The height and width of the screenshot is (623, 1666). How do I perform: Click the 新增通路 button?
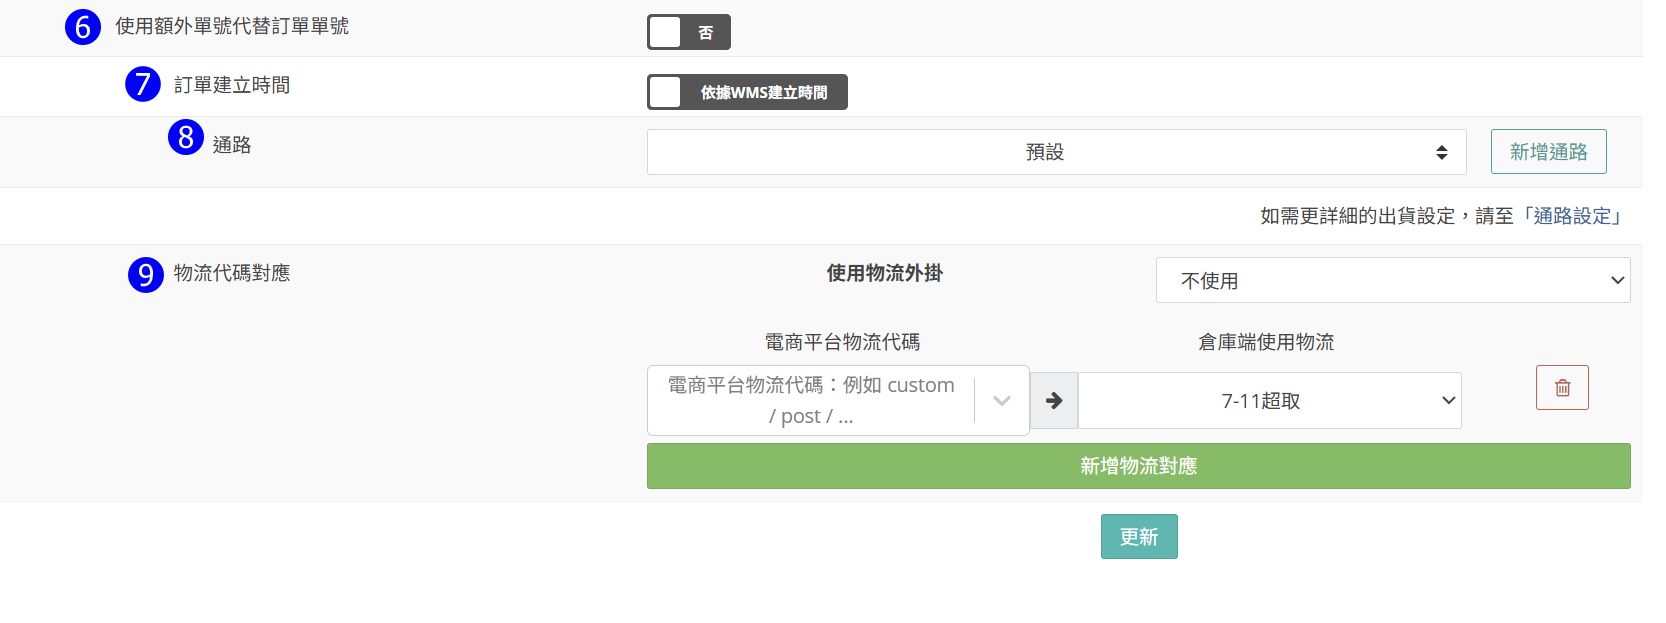(x=1548, y=152)
